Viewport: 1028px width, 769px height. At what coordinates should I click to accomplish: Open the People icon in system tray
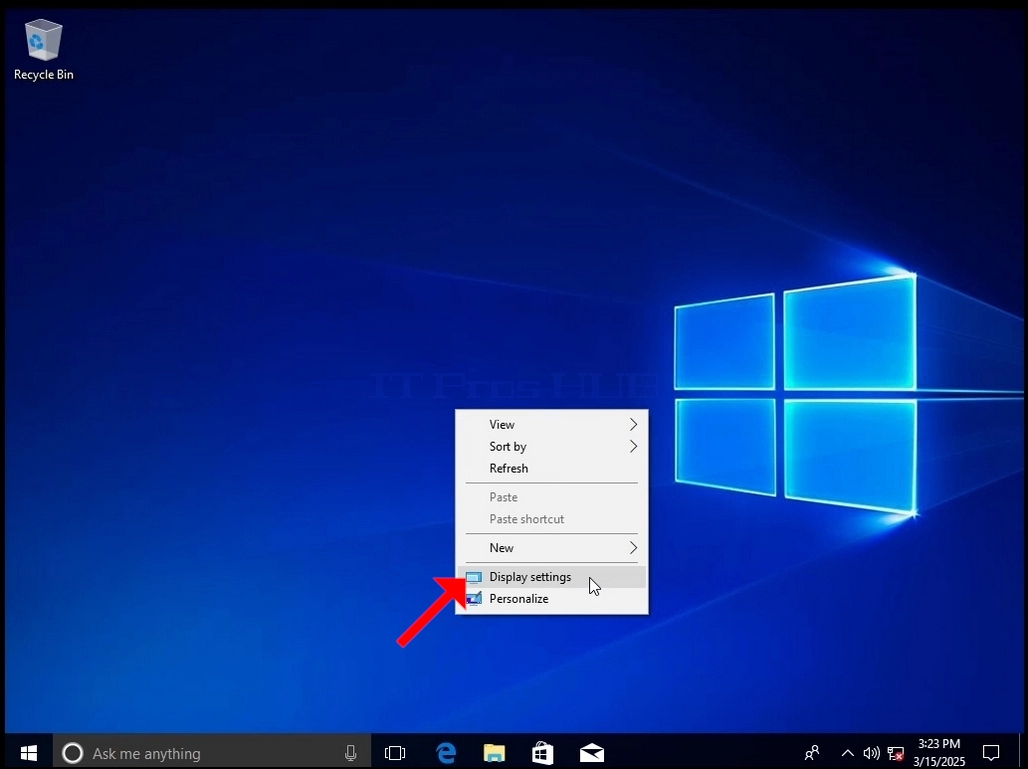click(x=812, y=753)
